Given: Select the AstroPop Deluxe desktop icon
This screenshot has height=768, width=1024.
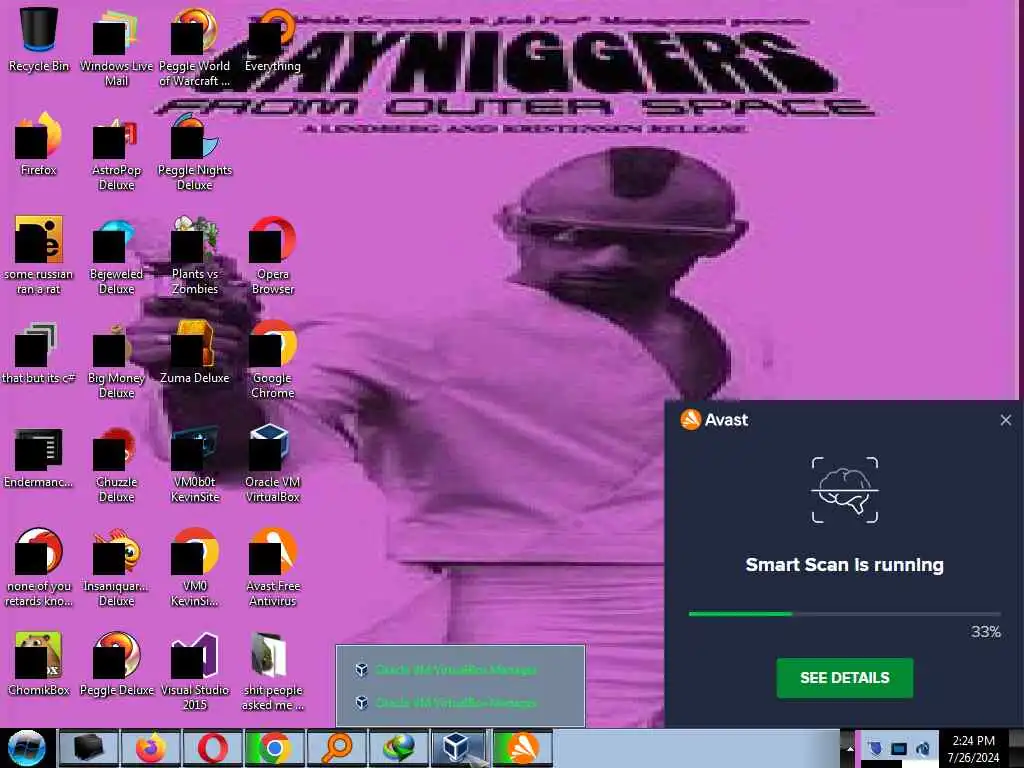Looking at the screenshot, I should (116, 152).
